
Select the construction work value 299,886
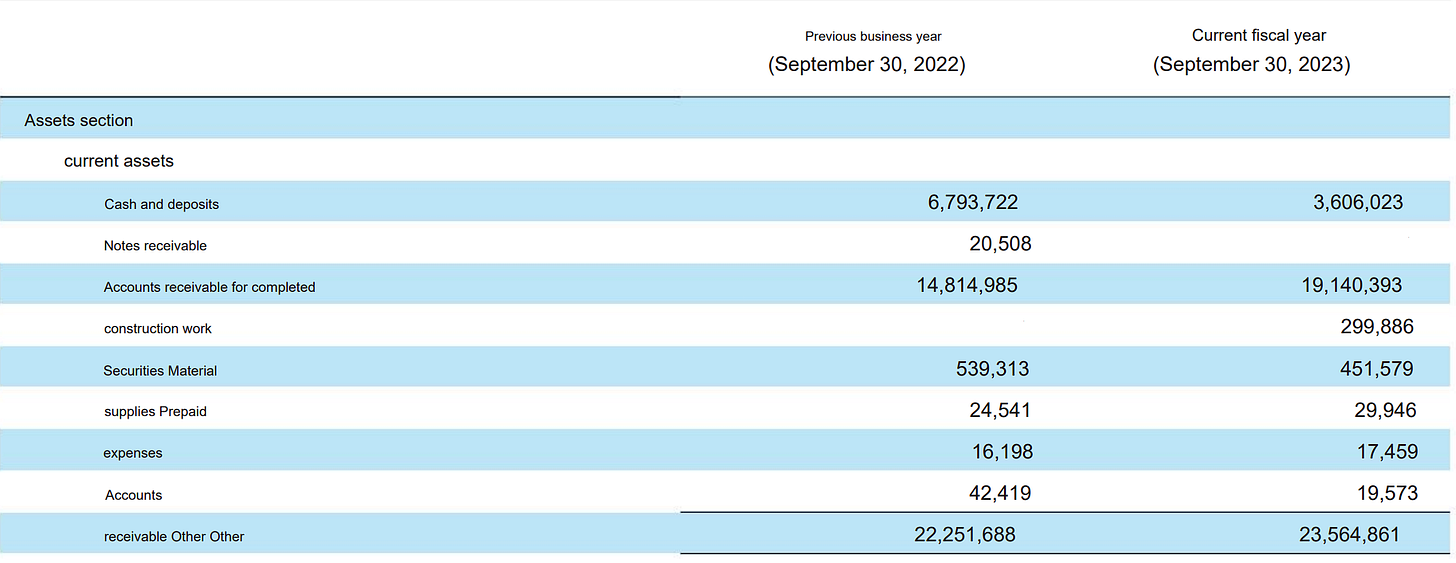pos(1377,326)
